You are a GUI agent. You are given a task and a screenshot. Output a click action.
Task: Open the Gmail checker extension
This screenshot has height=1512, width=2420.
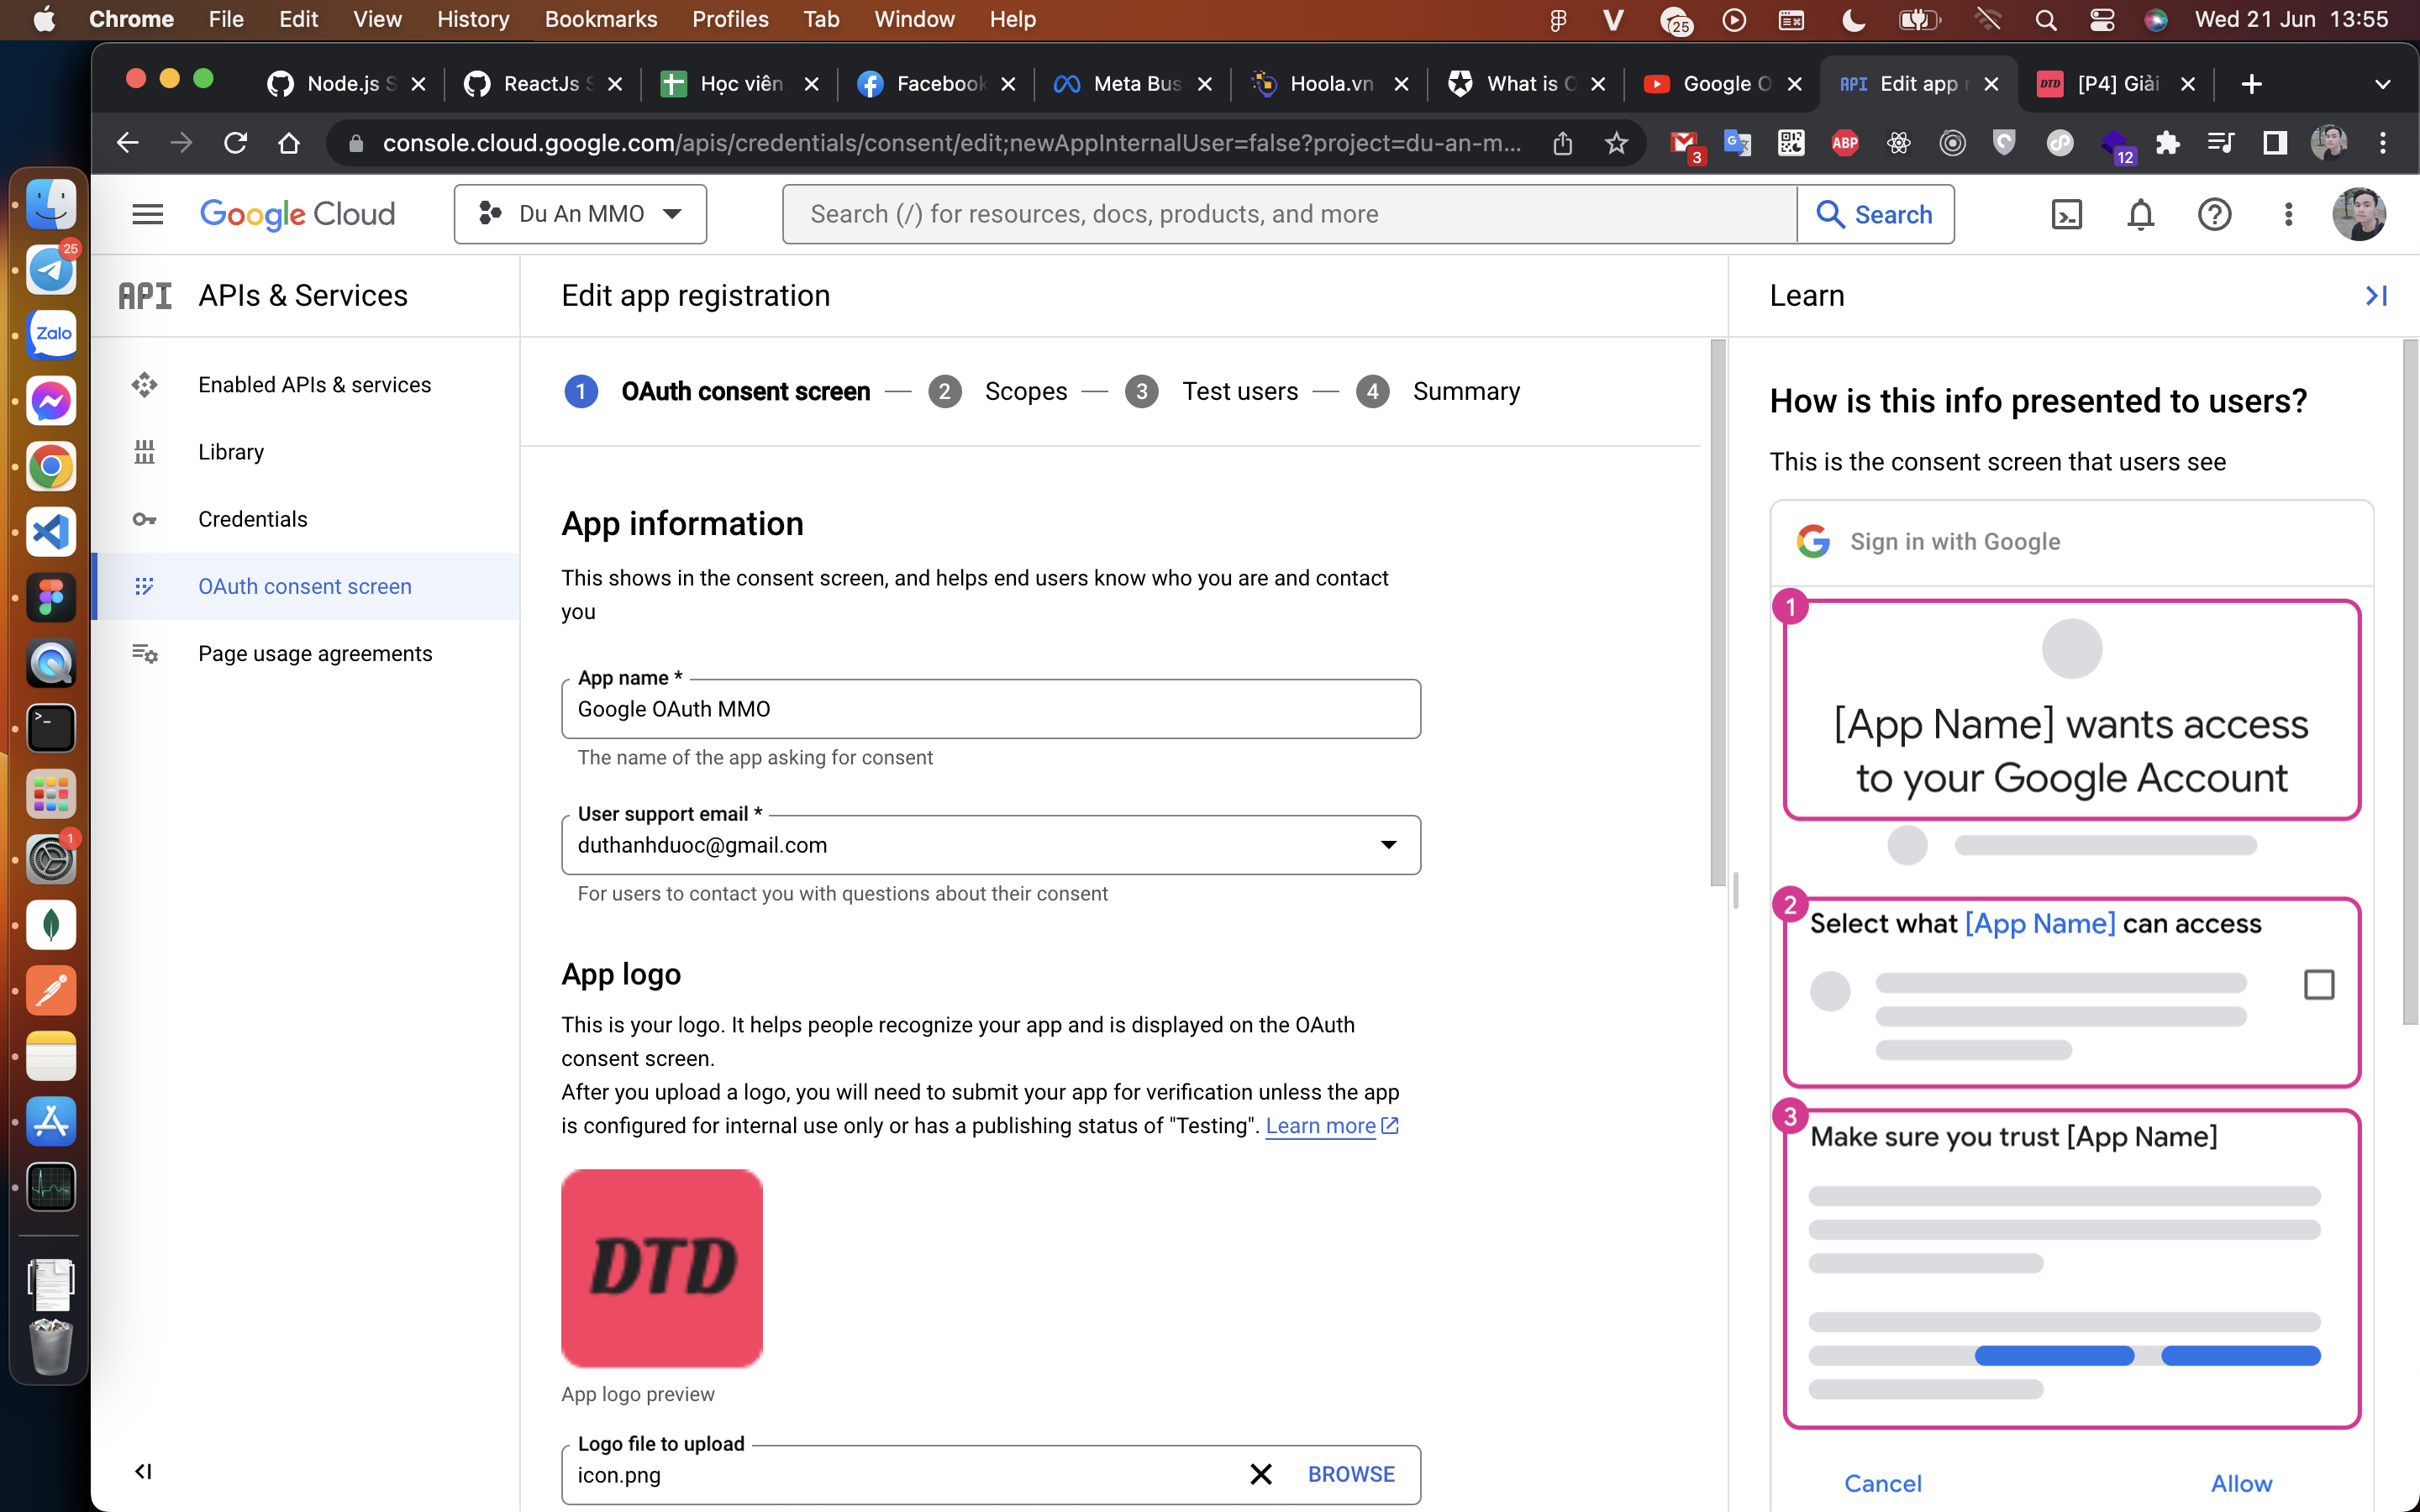[1685, 145]
